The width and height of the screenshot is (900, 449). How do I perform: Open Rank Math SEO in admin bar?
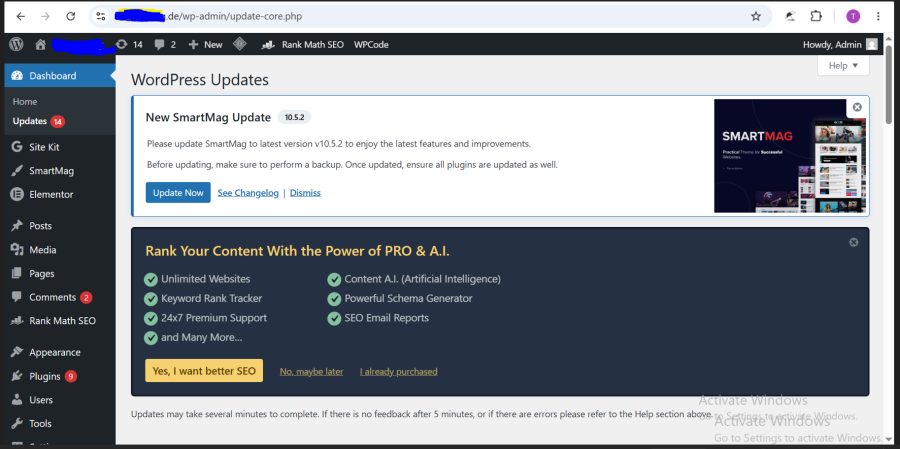pos(302,44)
